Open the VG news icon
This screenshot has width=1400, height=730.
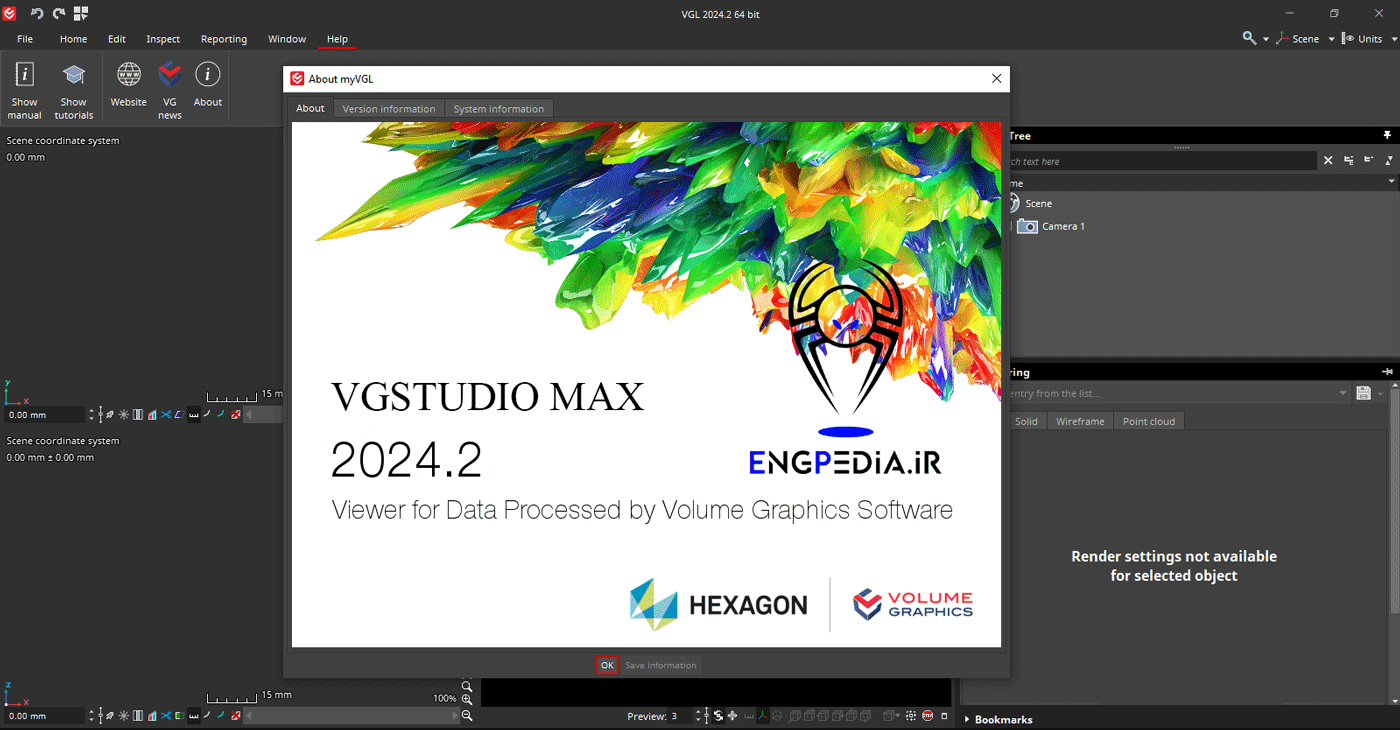coord(170,74)
